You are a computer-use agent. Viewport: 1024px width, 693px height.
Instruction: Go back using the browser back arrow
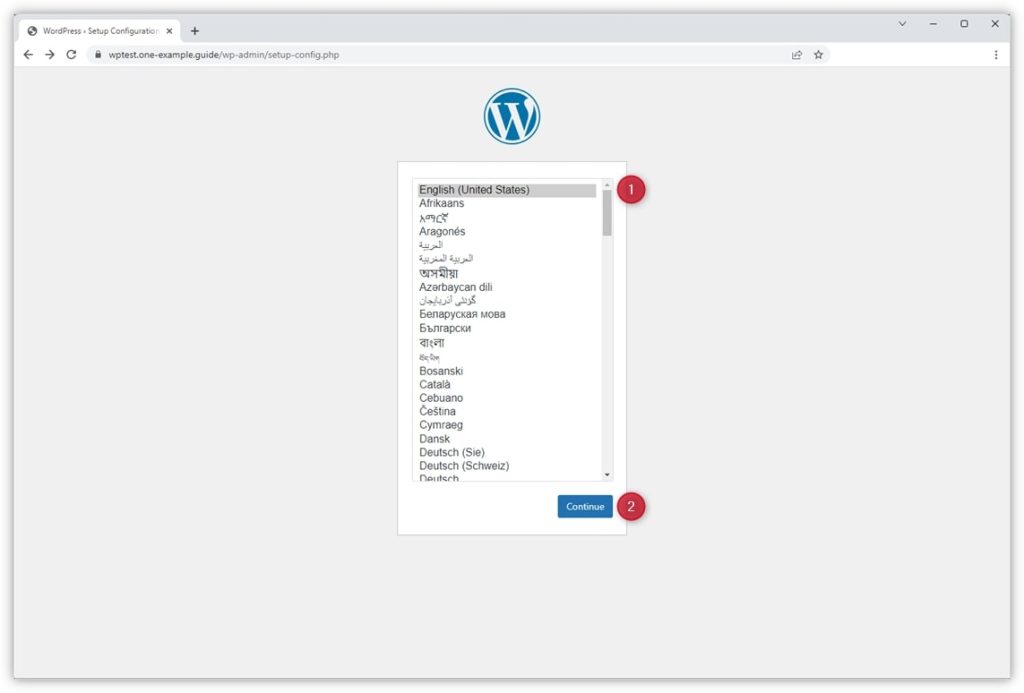(28, 55)
